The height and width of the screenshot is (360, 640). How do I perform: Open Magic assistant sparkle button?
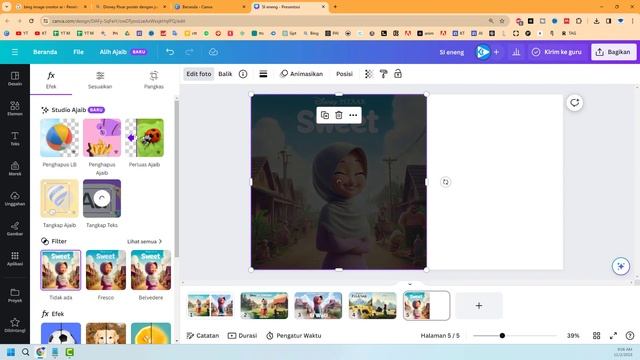point(621,266)
